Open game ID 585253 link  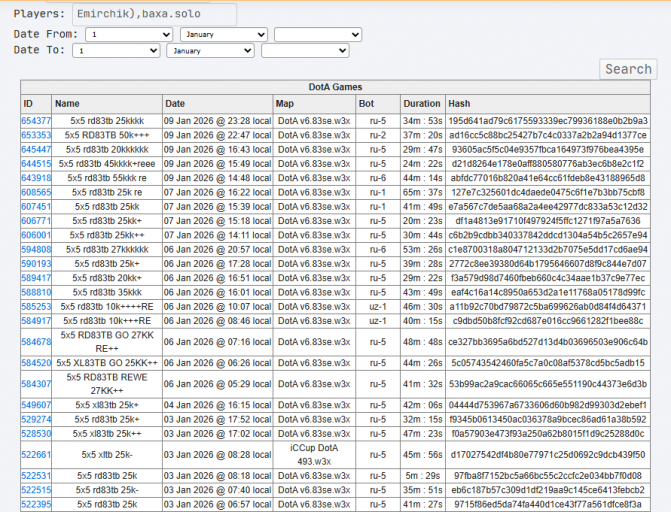click(x=36, y=307)
